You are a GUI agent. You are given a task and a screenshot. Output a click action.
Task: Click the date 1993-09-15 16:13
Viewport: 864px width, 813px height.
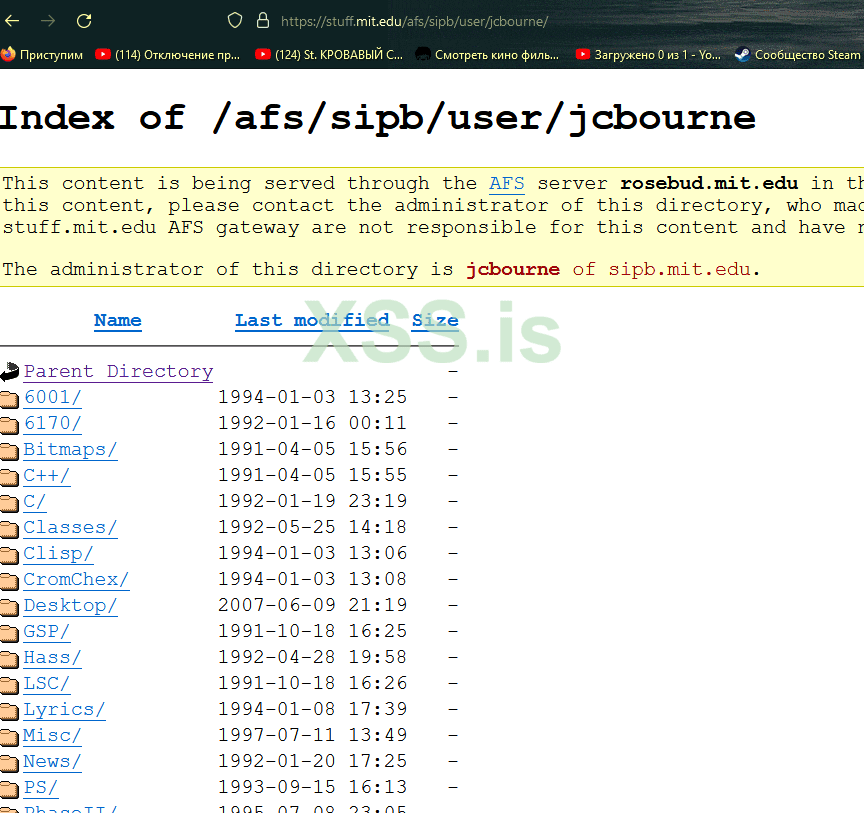pyautogui.click(x=312, y=787)
